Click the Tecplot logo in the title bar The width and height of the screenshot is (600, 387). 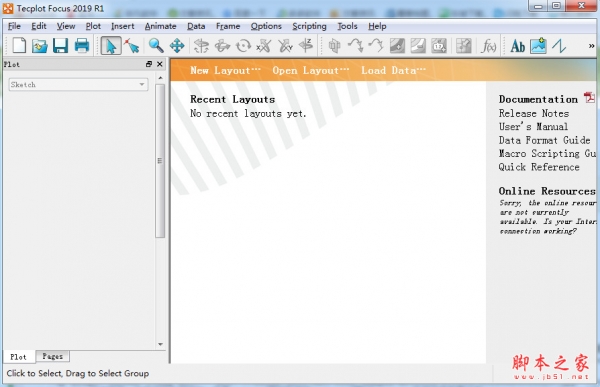8,8
